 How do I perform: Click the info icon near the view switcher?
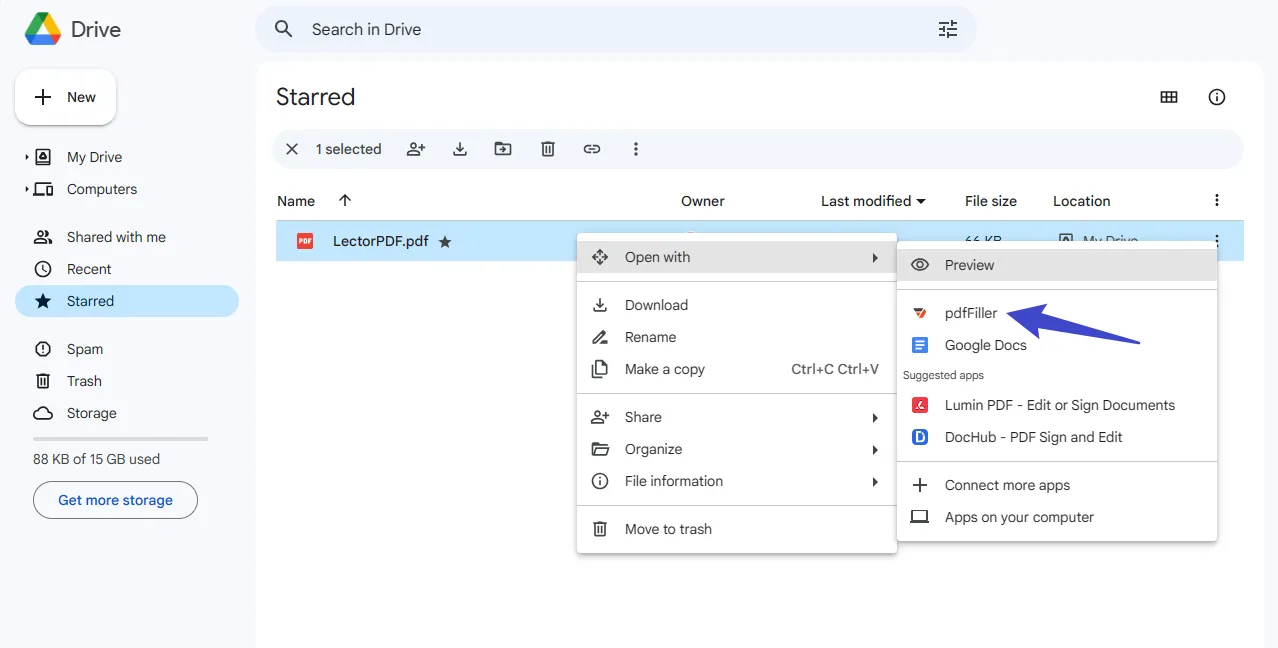pyautogui.click(x=1216, y=97)
